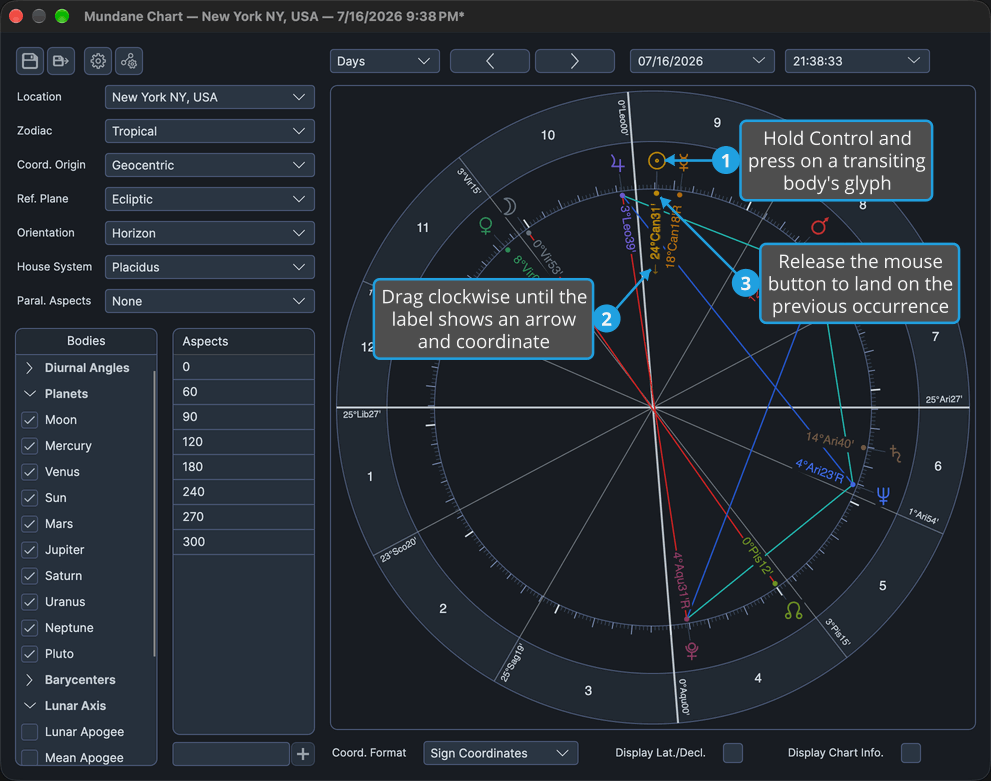Click the green Venus glyph in the chart

485,226
